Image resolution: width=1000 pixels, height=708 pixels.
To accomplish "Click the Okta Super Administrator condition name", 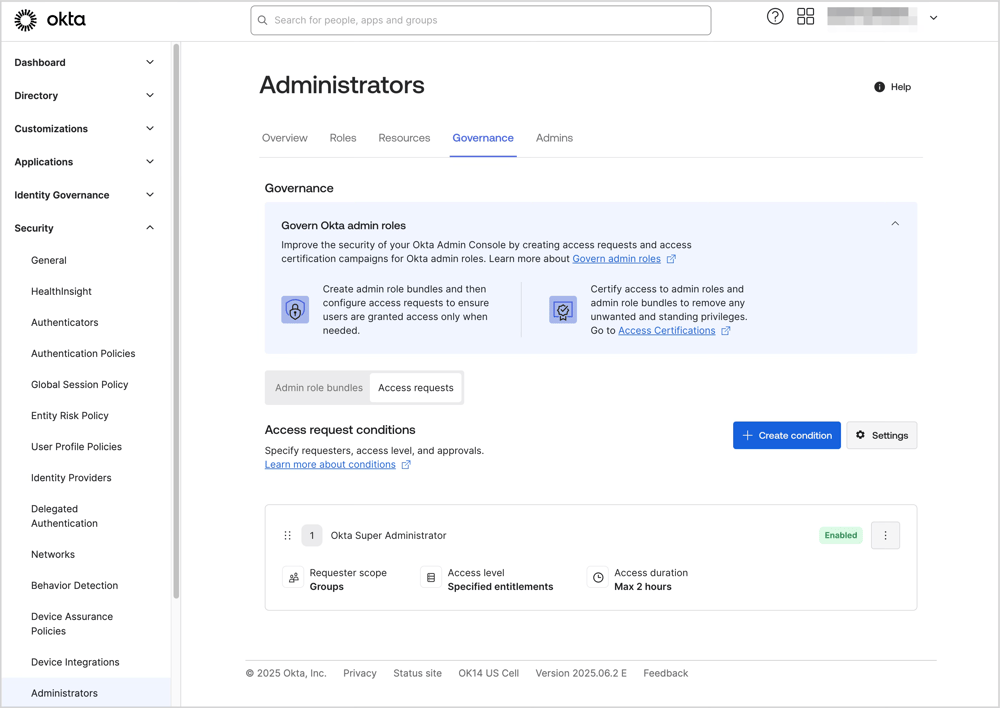I will click(388, 536).
